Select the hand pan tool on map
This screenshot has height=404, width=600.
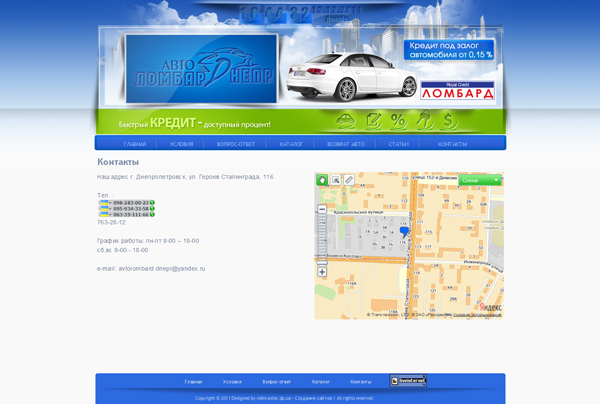point(322,180)
